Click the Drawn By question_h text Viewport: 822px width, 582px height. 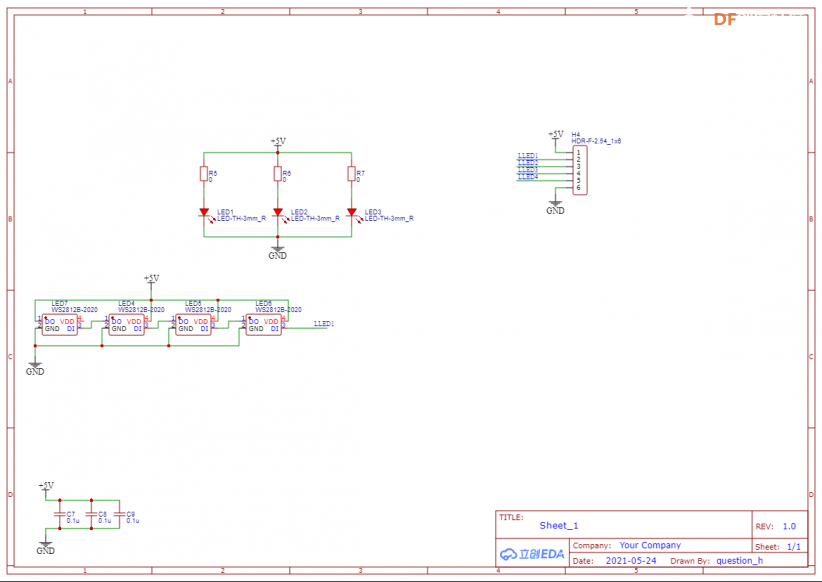(740, 561)
